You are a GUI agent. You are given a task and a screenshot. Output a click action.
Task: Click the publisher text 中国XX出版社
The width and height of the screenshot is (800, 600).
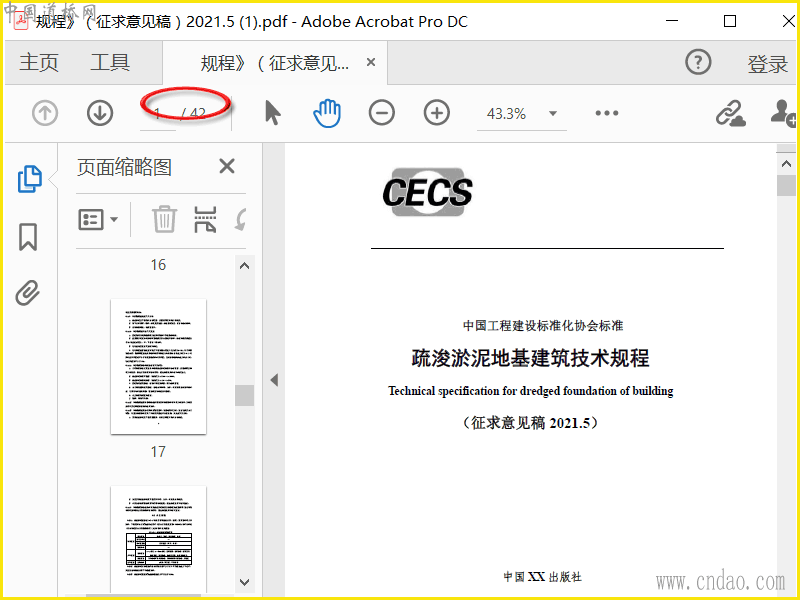coord(542,577)
